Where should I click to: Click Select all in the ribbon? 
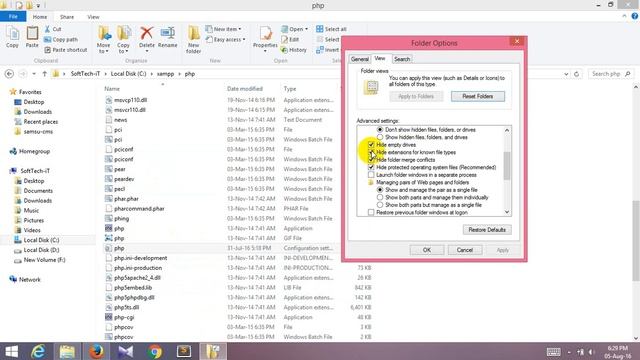[x=331, y=29]
